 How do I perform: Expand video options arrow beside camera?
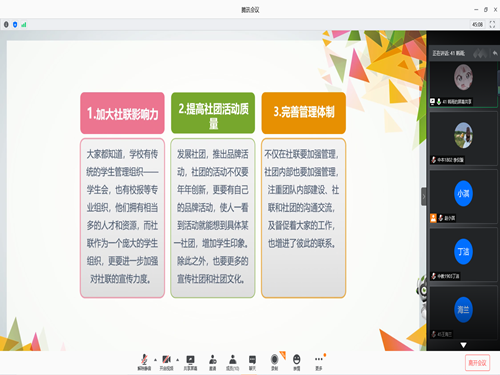[177, 360]
